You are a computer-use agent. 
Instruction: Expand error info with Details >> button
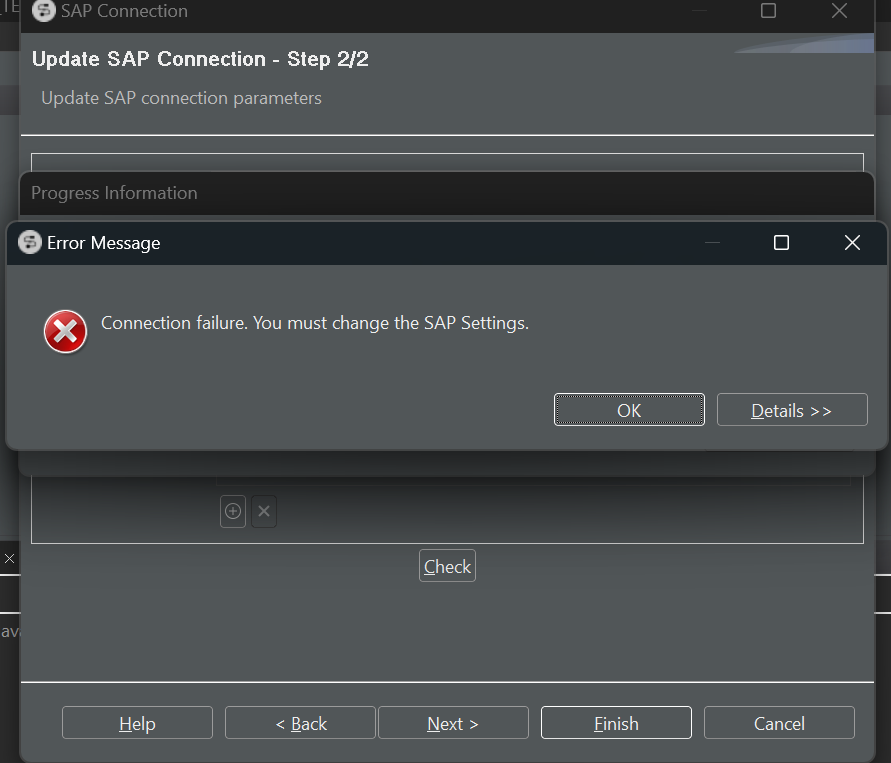[x=791, y=410]
